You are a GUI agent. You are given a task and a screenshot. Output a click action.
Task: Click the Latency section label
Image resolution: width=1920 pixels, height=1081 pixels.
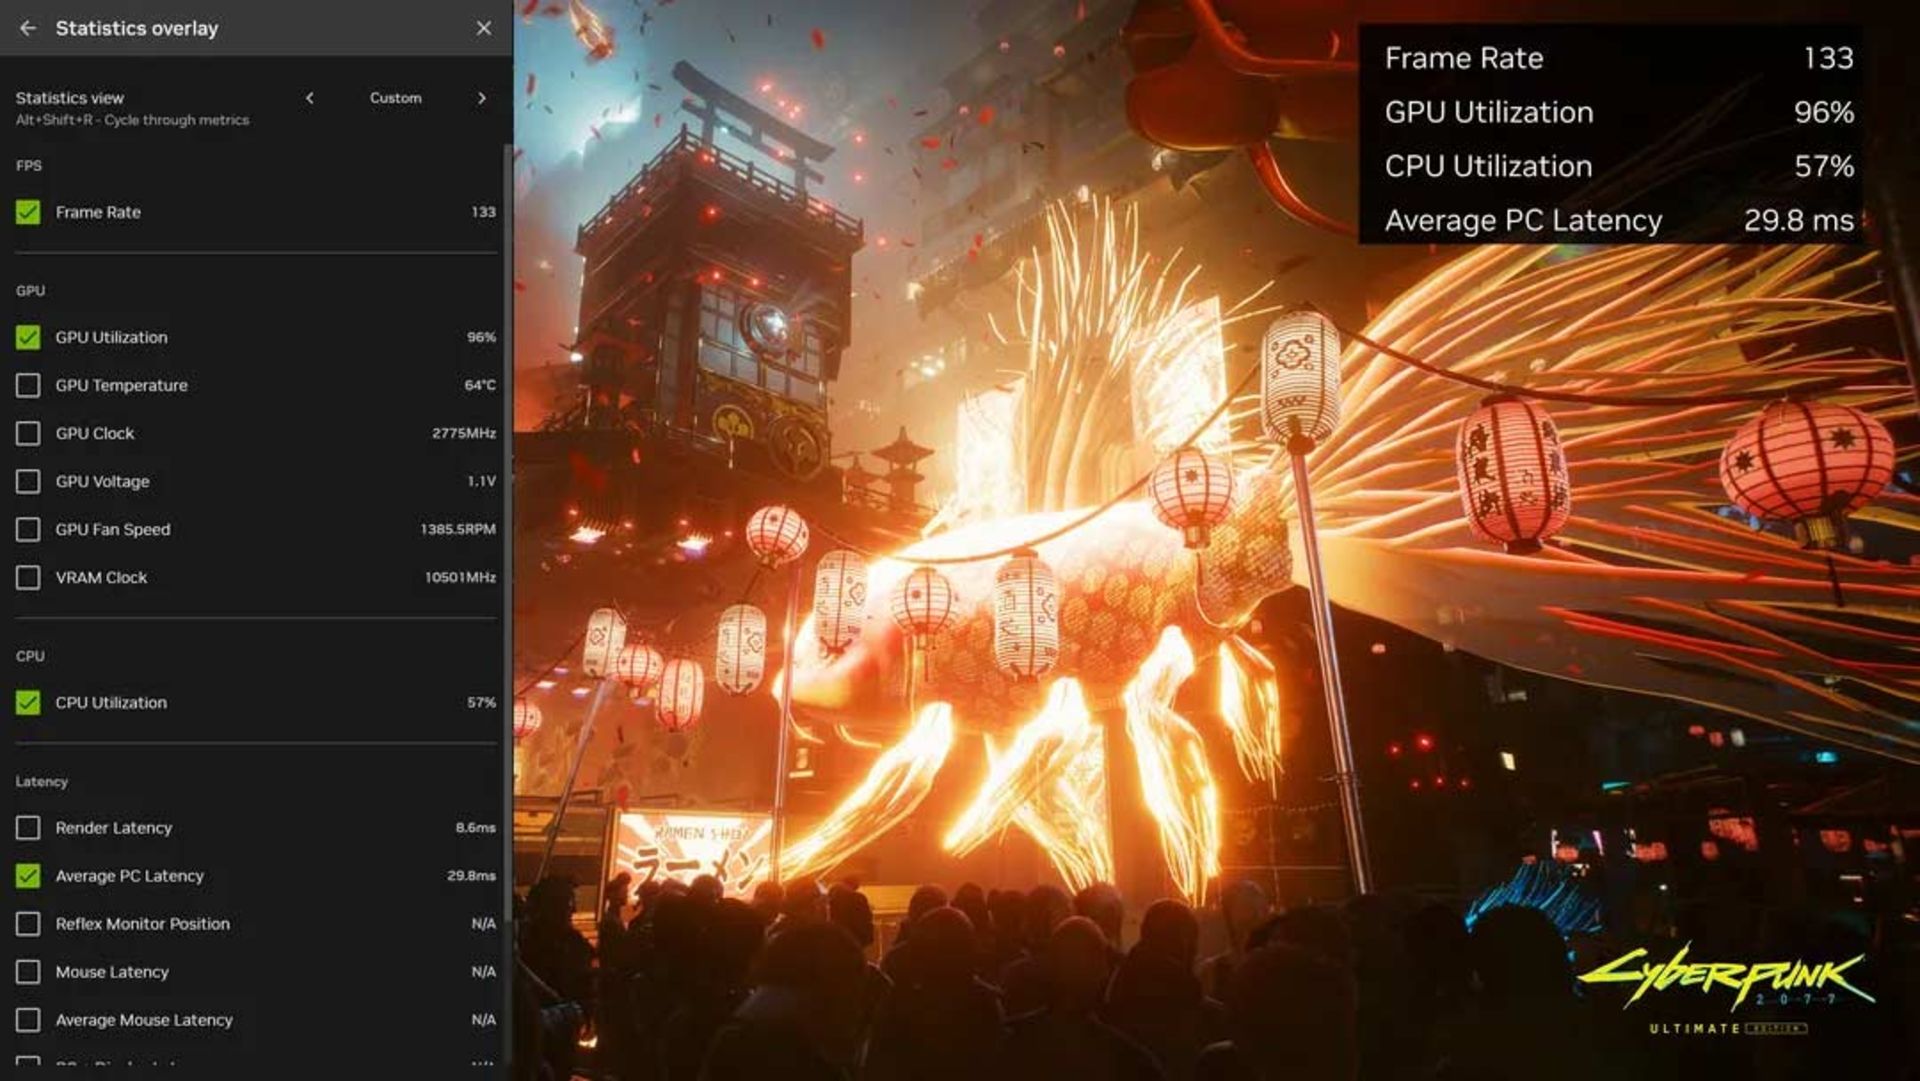click(41, 780)
